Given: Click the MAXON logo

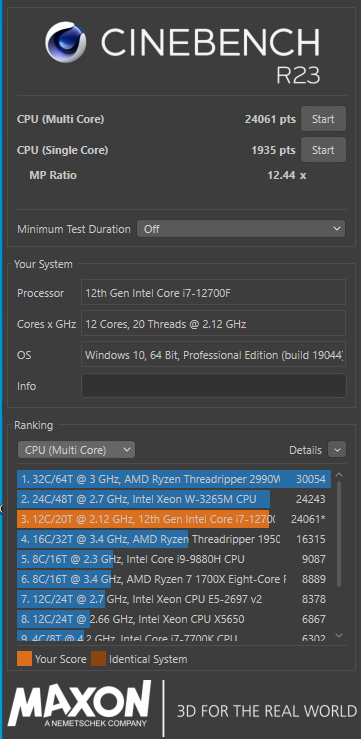Looking at the screenshot, I should pos(80,704).
